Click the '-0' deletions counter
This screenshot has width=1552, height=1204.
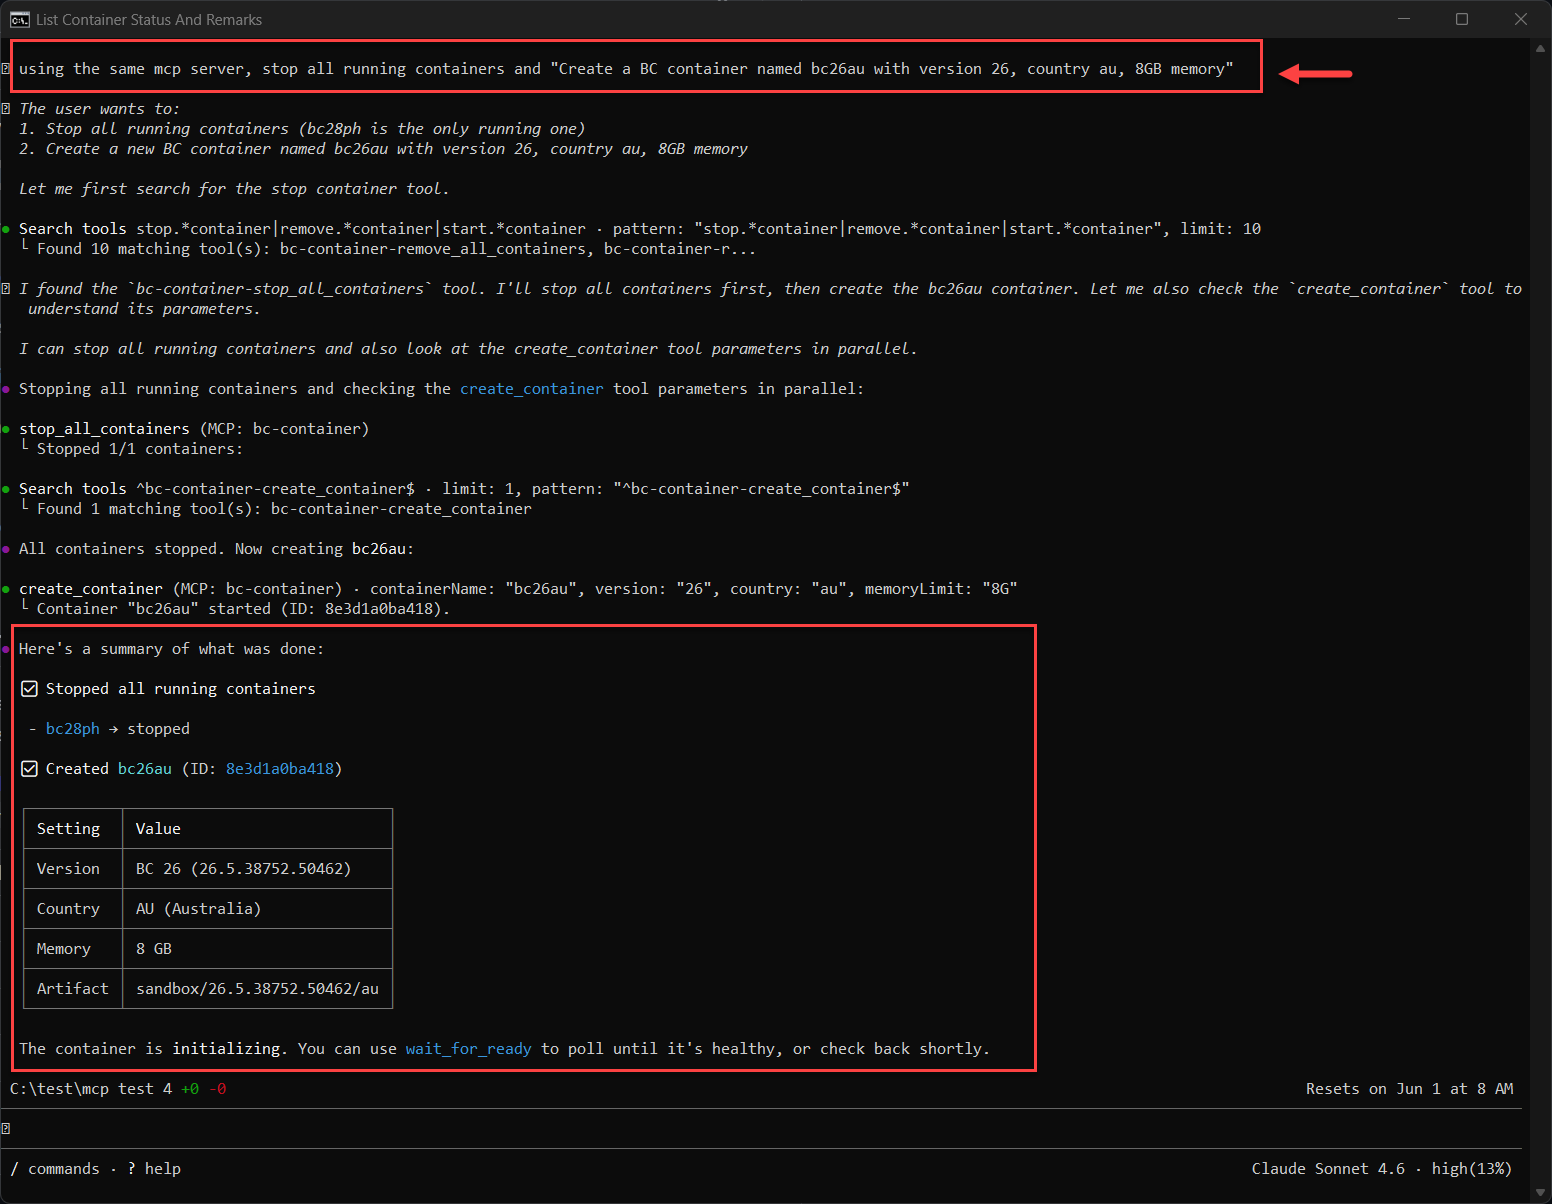tap(217, 1089)
